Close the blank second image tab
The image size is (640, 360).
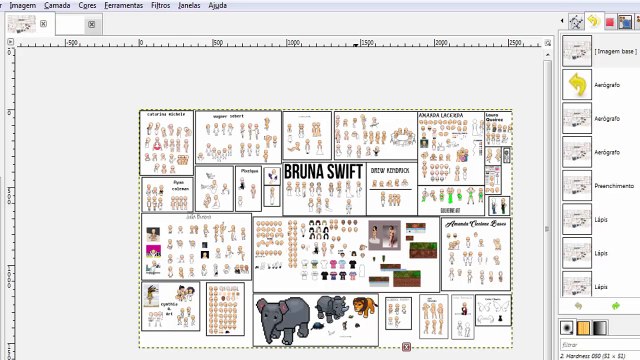[x=91, y=24]
